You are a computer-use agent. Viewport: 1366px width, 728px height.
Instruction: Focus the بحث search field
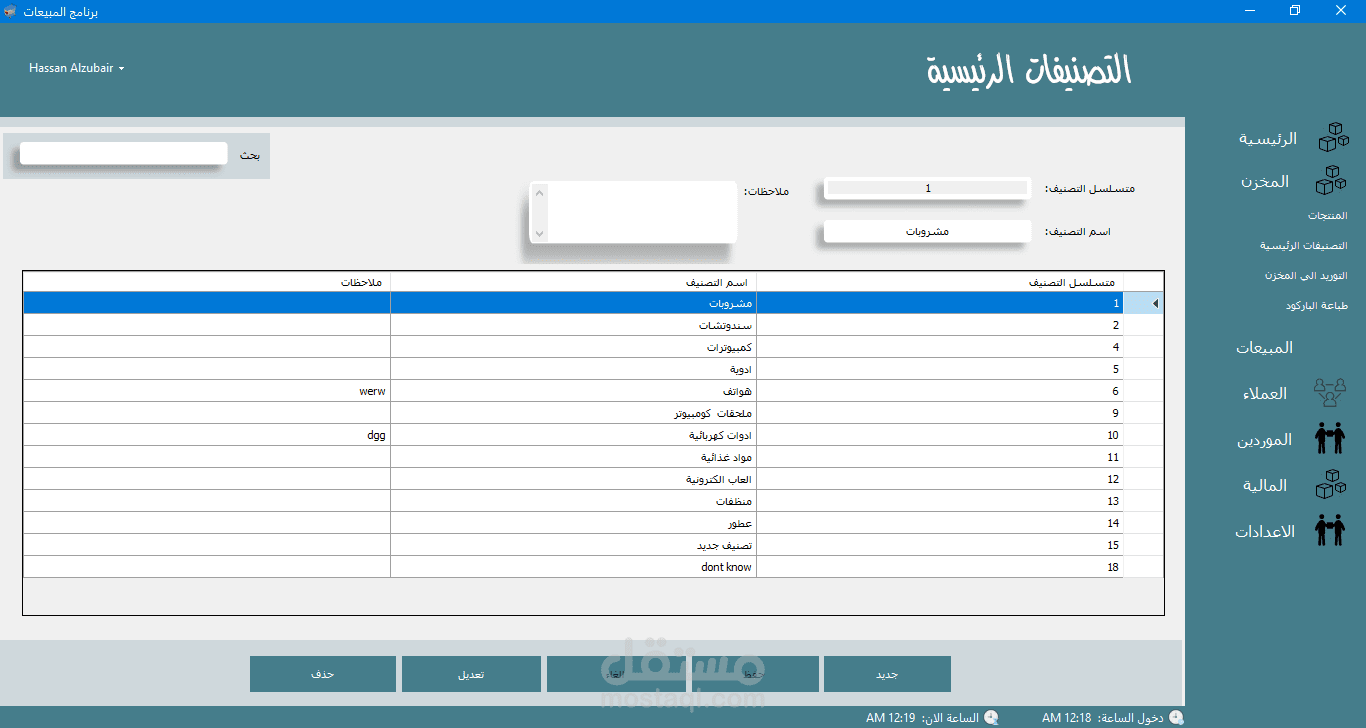[124, 154]
